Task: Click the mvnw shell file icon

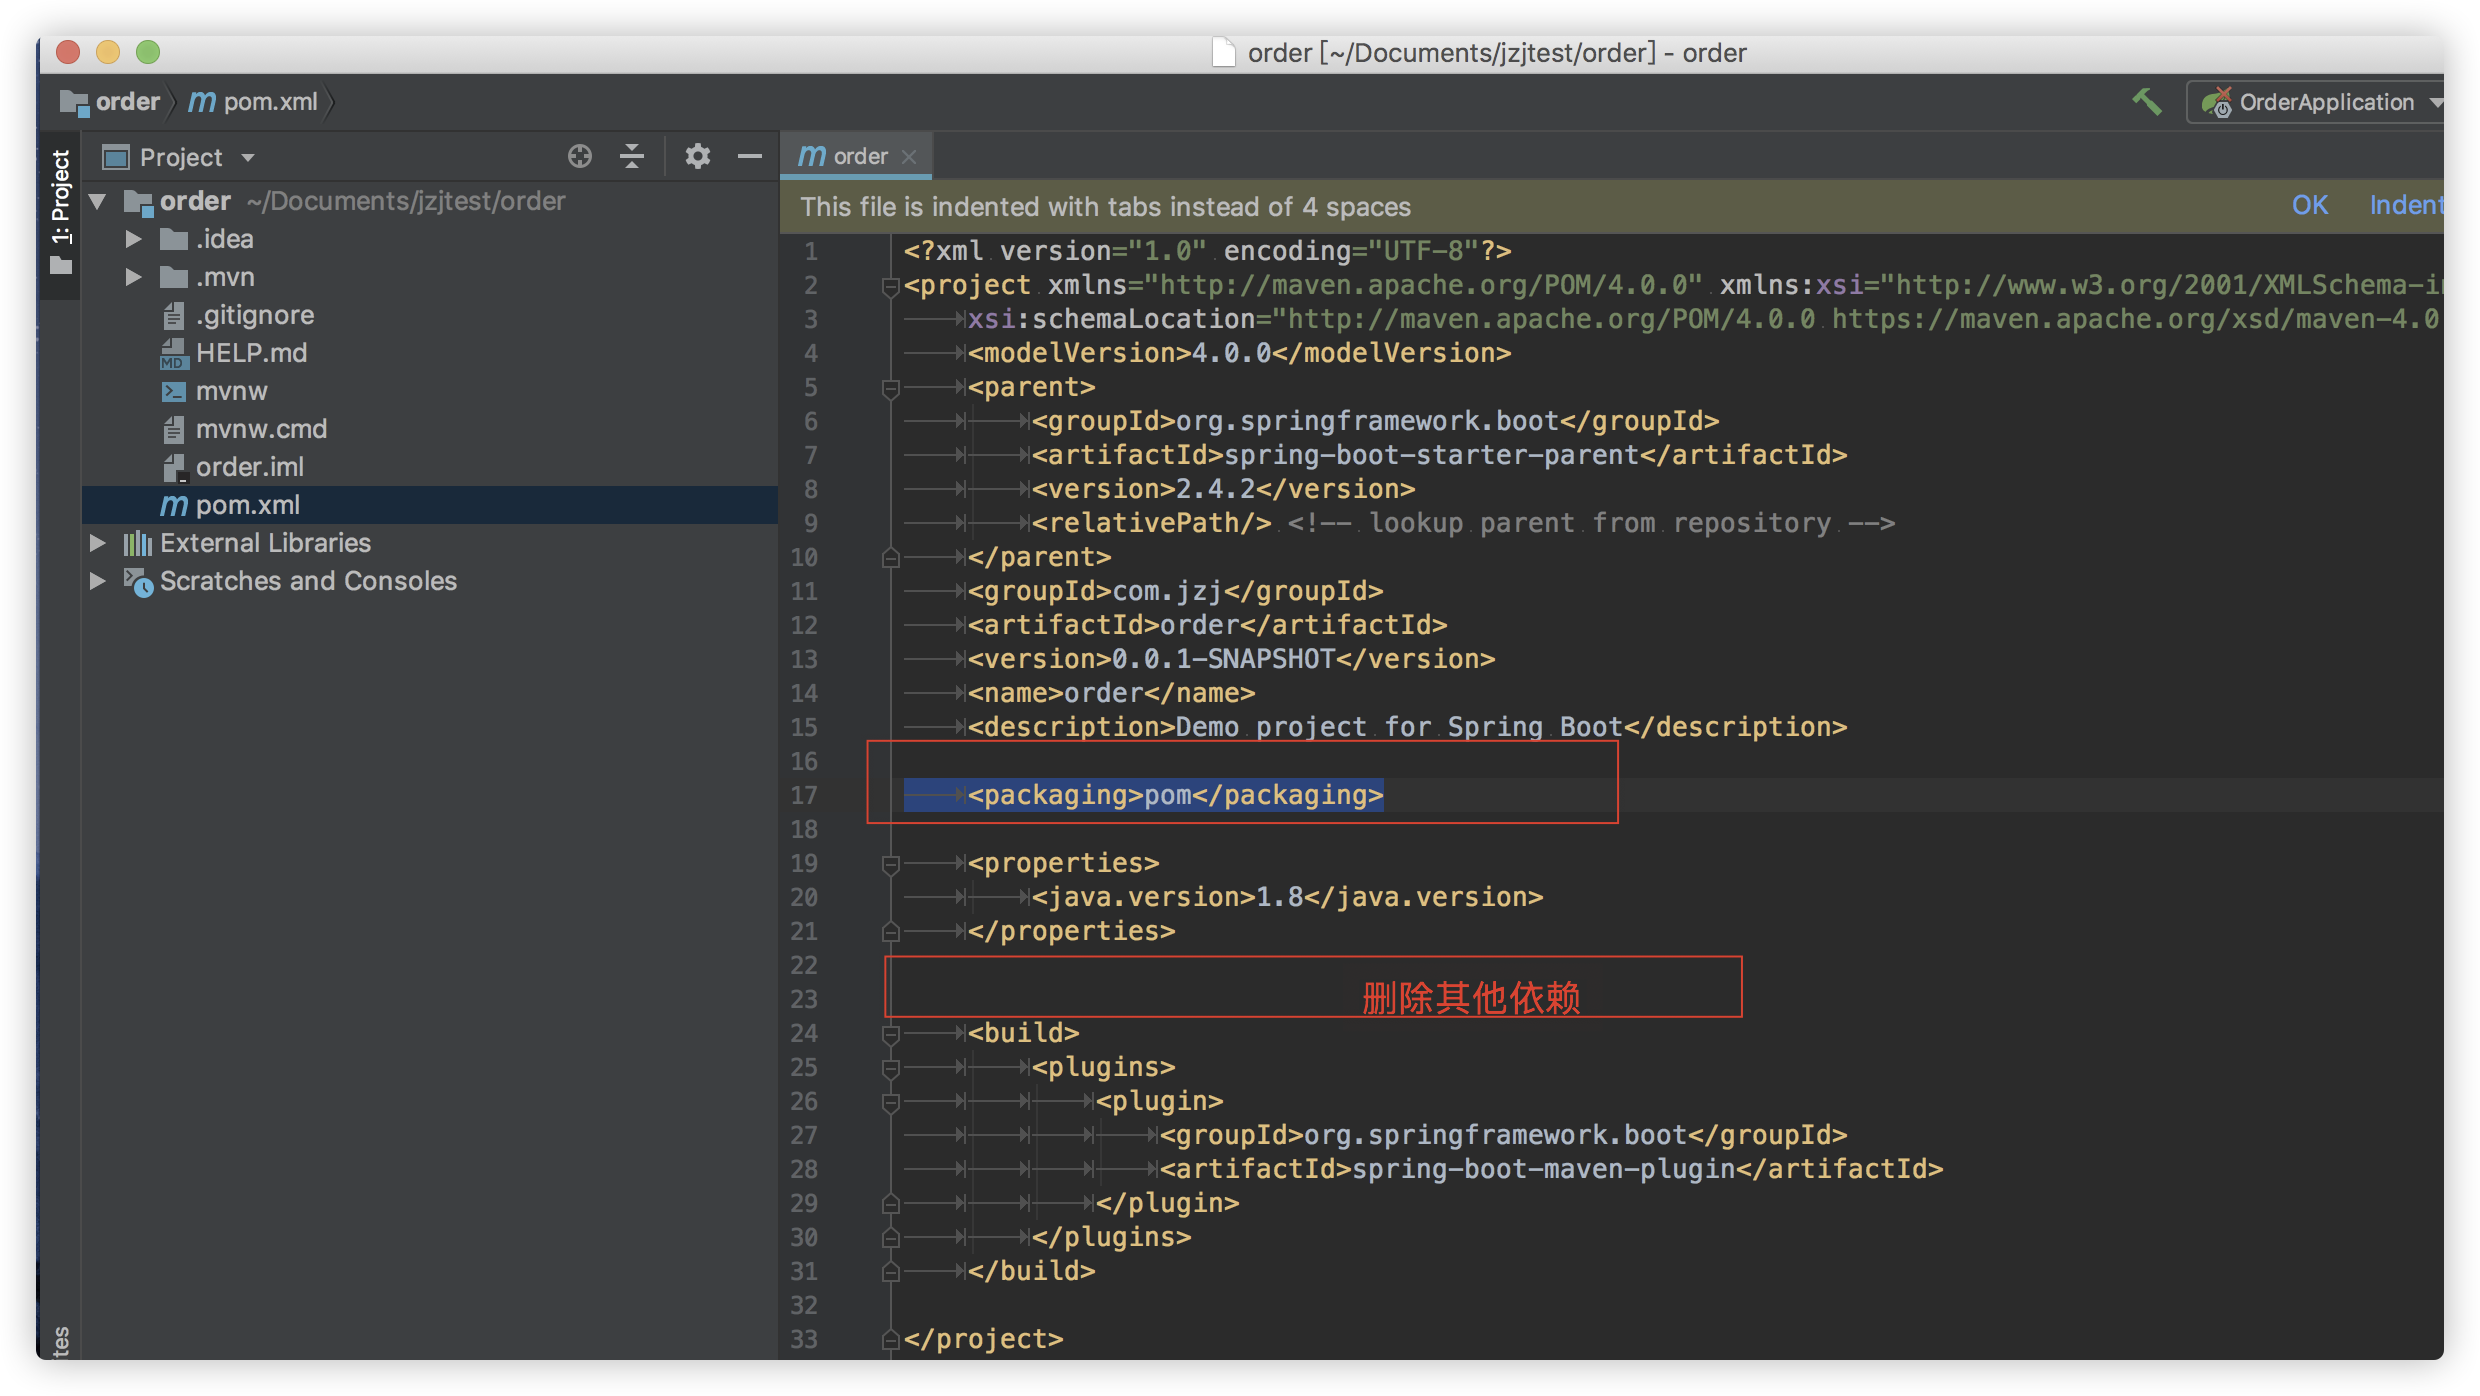Action: (174, 391)
